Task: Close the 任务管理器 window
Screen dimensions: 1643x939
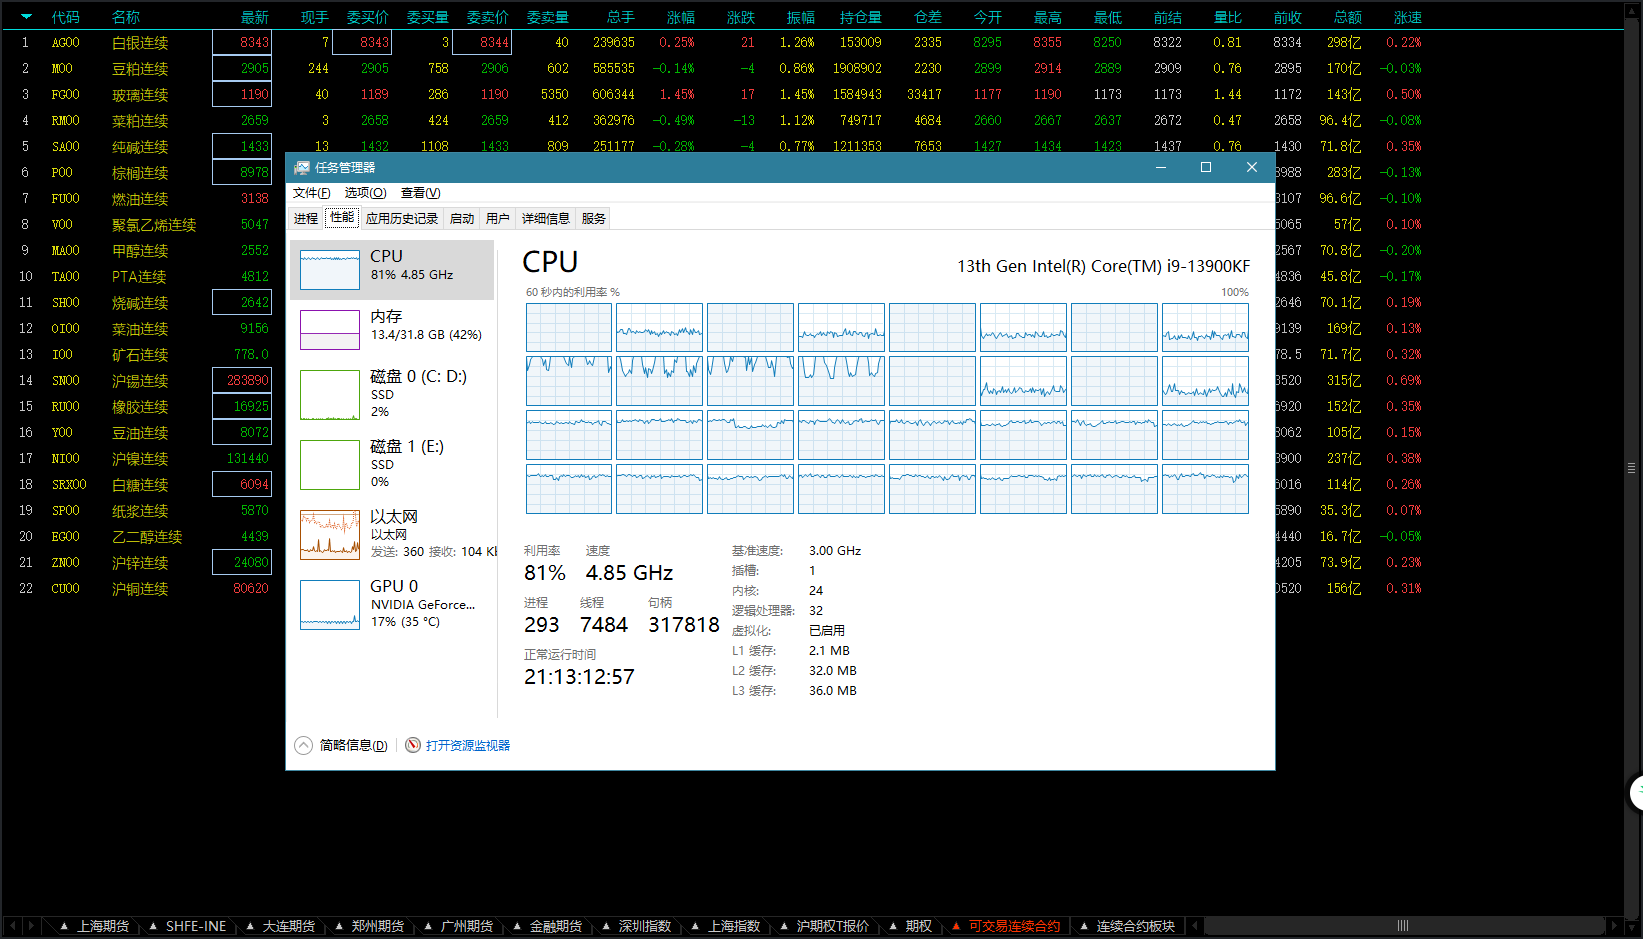Action: [1252, 167]
